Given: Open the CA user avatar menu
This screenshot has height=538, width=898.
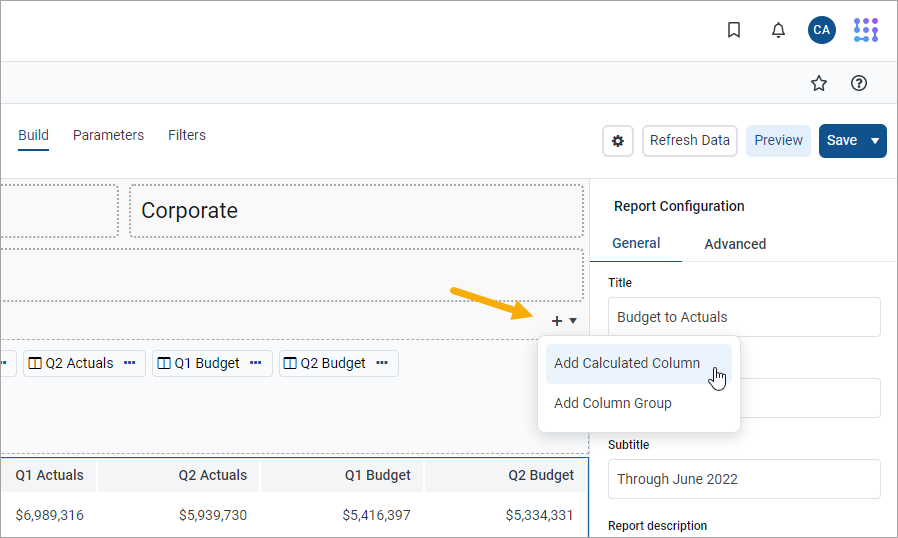Looking at the screenshot, I should (821, 30).
